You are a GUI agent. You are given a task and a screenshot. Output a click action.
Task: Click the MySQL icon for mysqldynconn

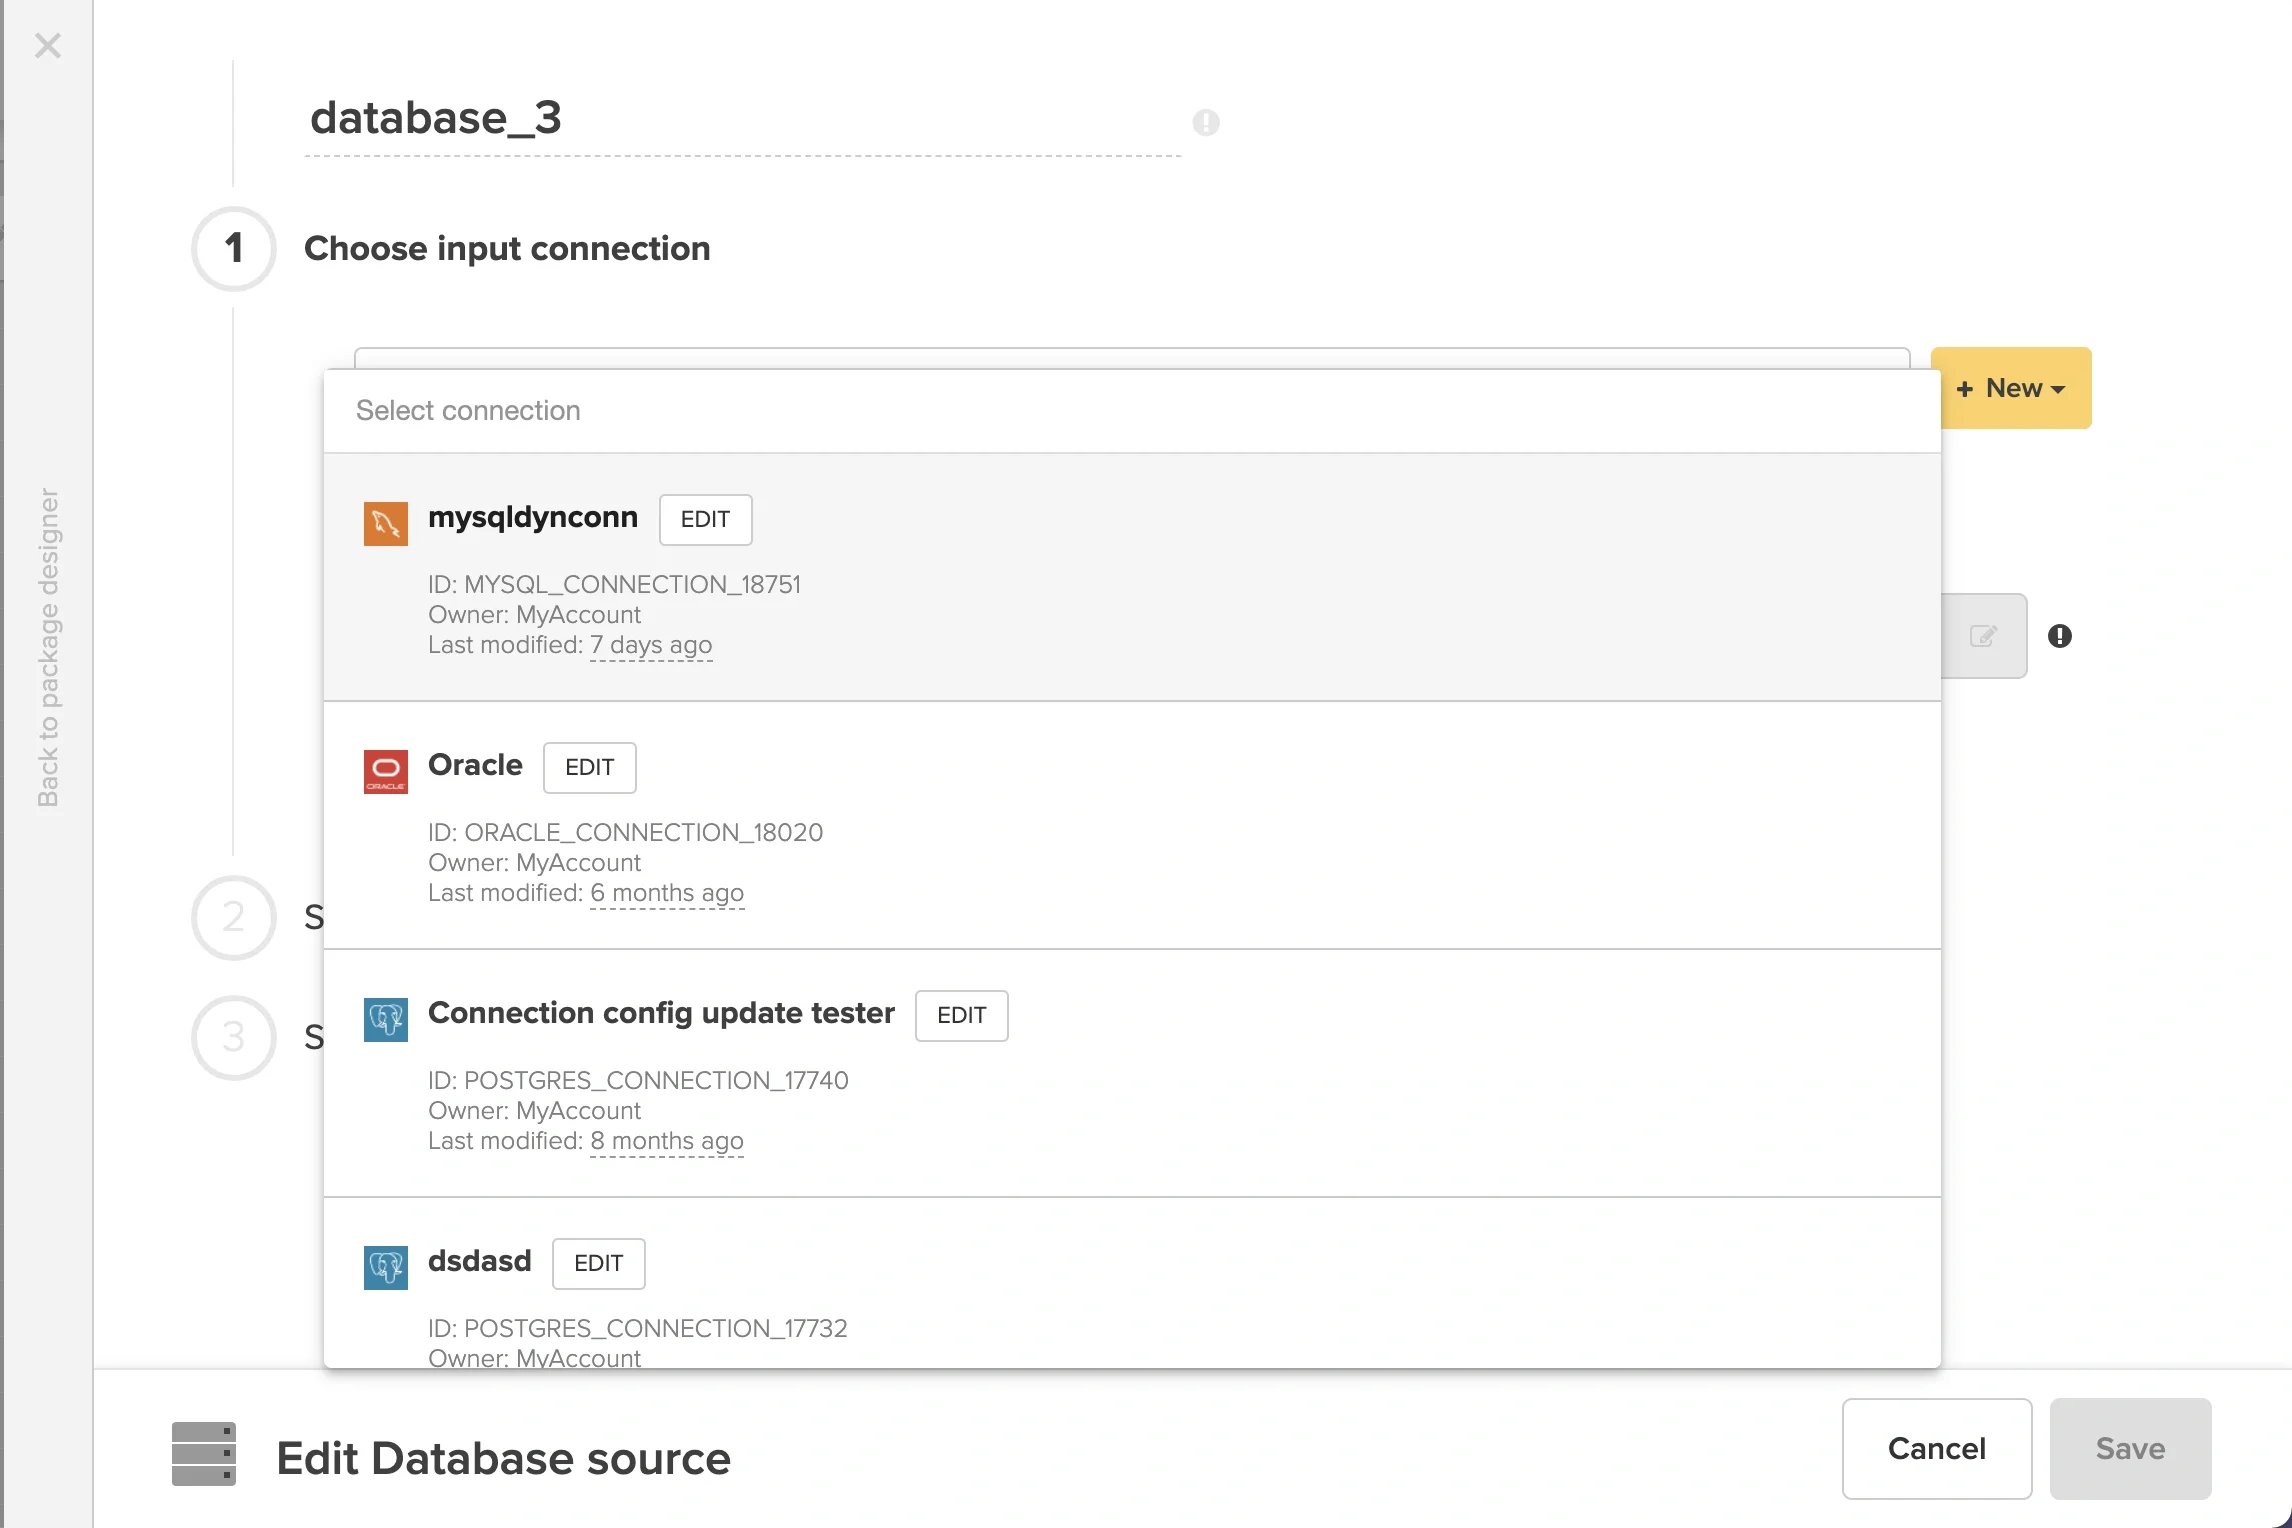(x=385, y=523)
